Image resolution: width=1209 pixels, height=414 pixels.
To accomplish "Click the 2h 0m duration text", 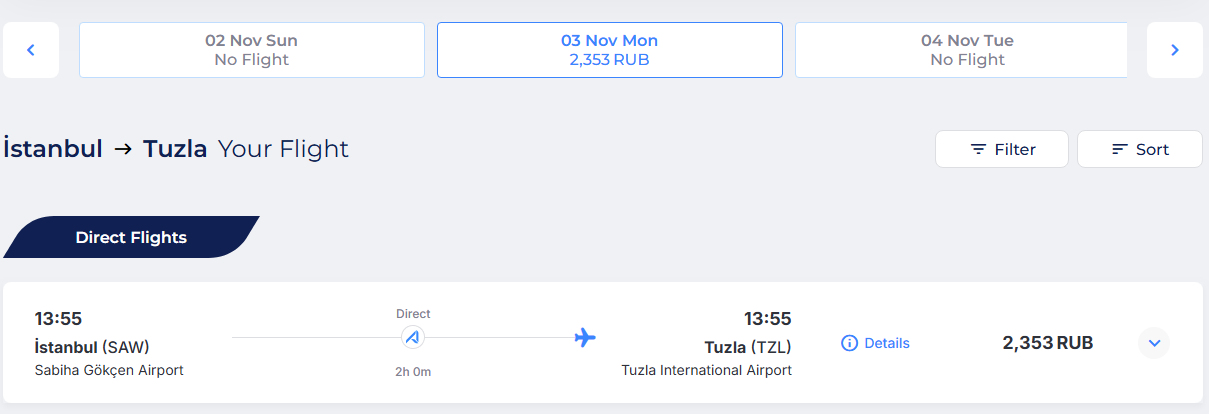I will tap(412, 372).
